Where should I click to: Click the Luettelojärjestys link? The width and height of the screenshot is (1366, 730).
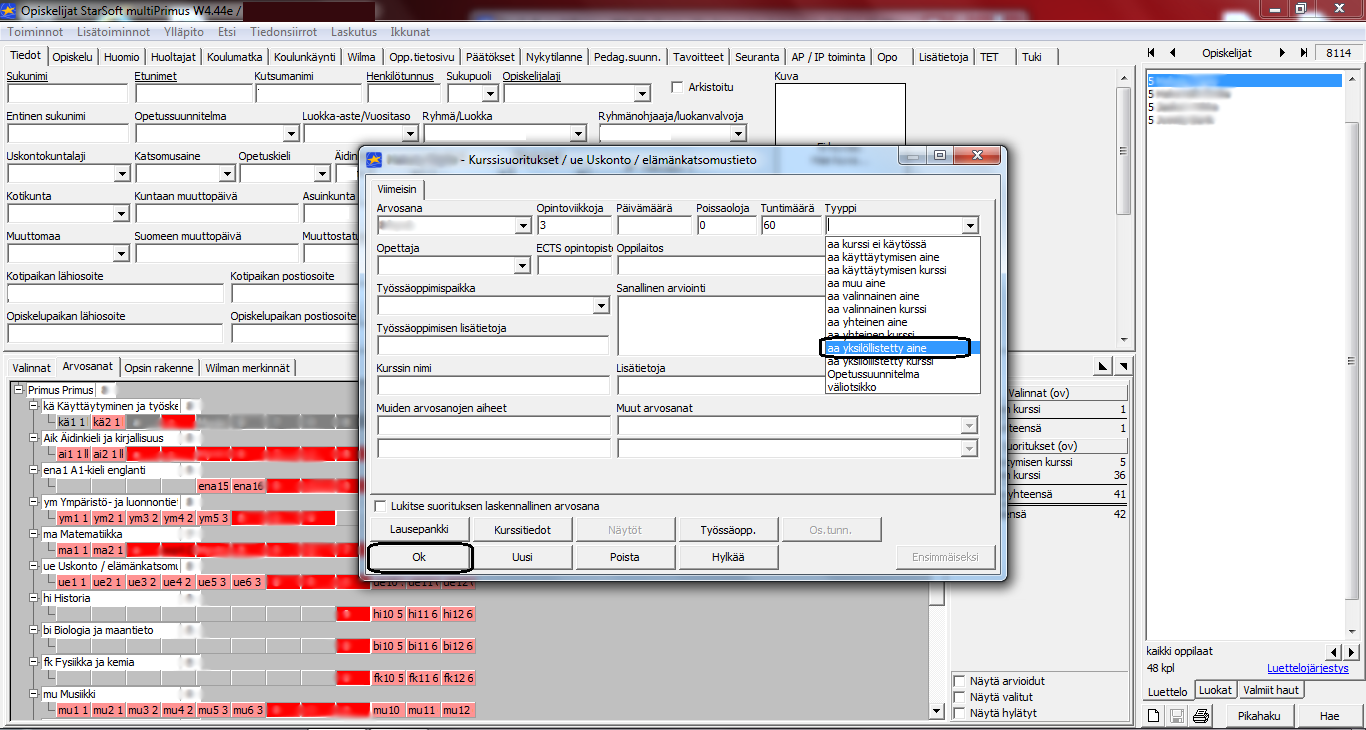click(x=1308, y=668)
